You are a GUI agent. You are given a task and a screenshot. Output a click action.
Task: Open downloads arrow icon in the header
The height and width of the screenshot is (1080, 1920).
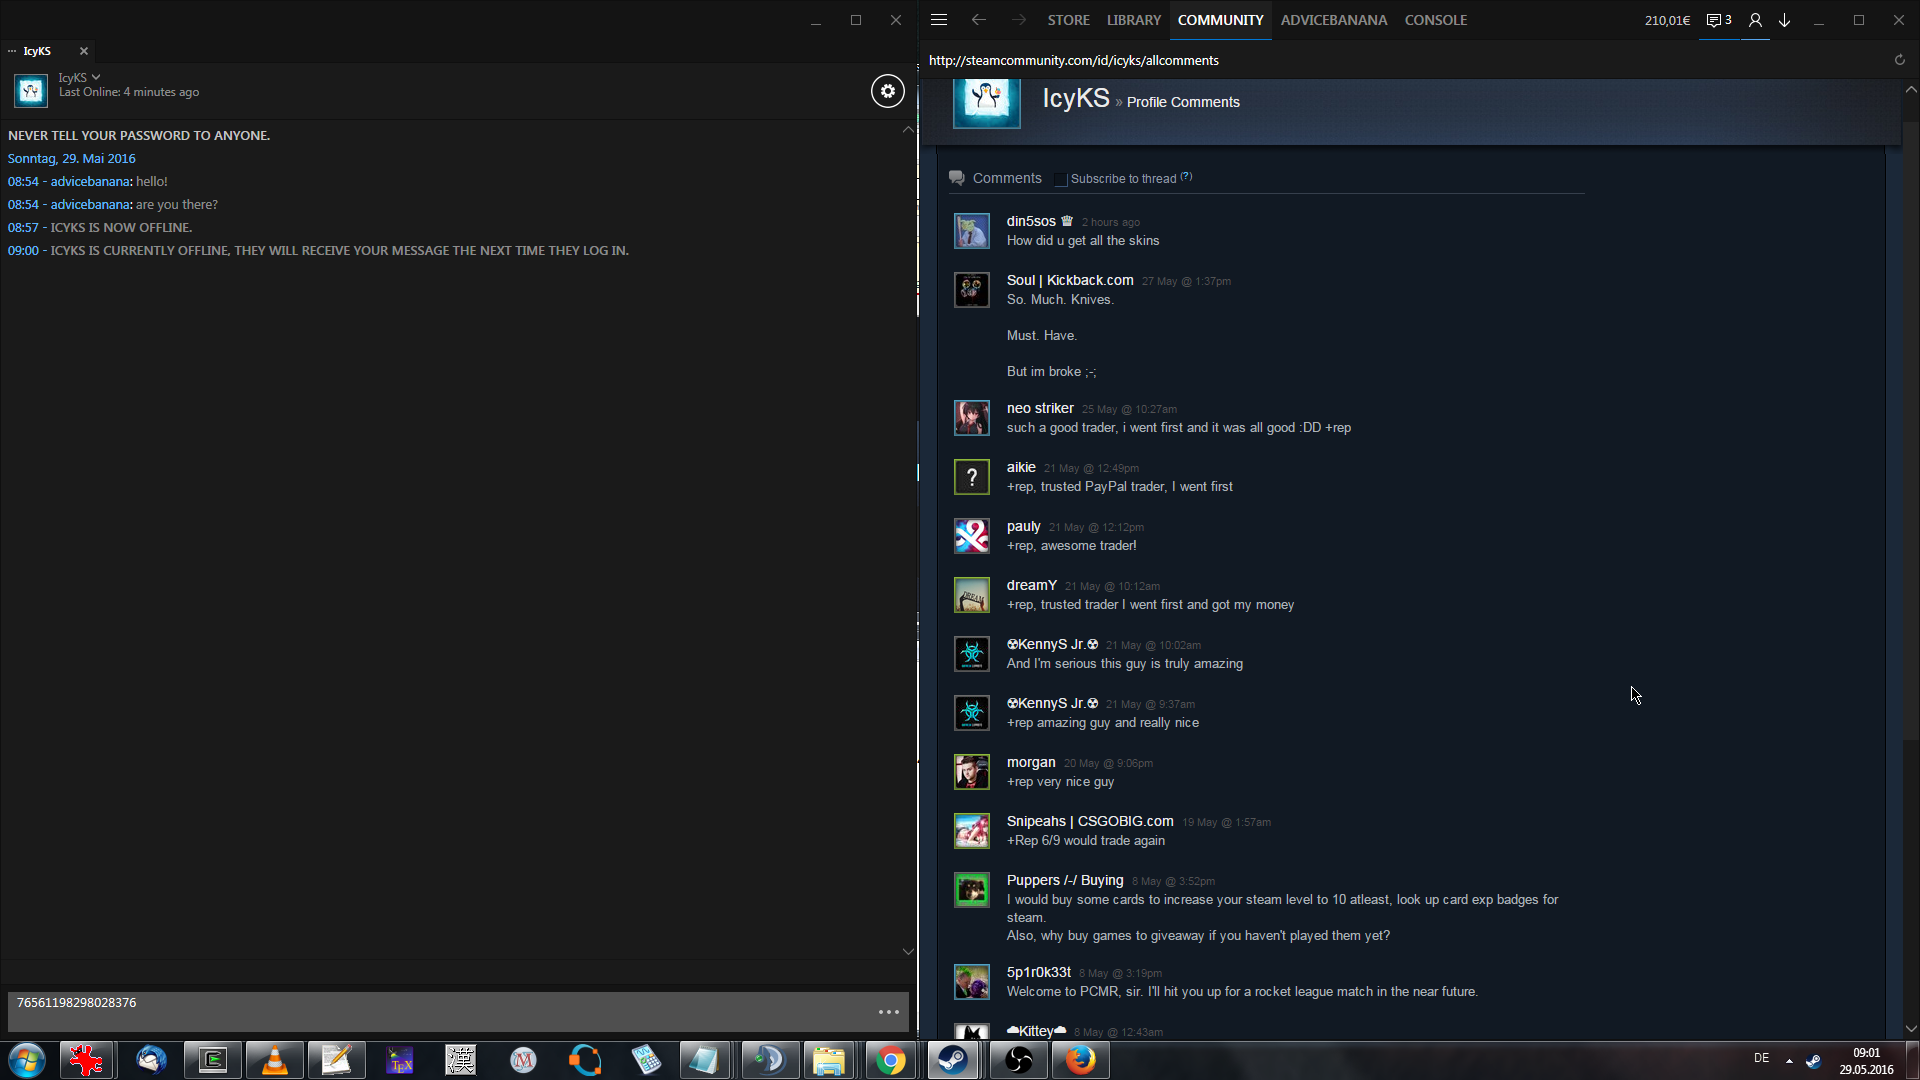pos(1784,20)
